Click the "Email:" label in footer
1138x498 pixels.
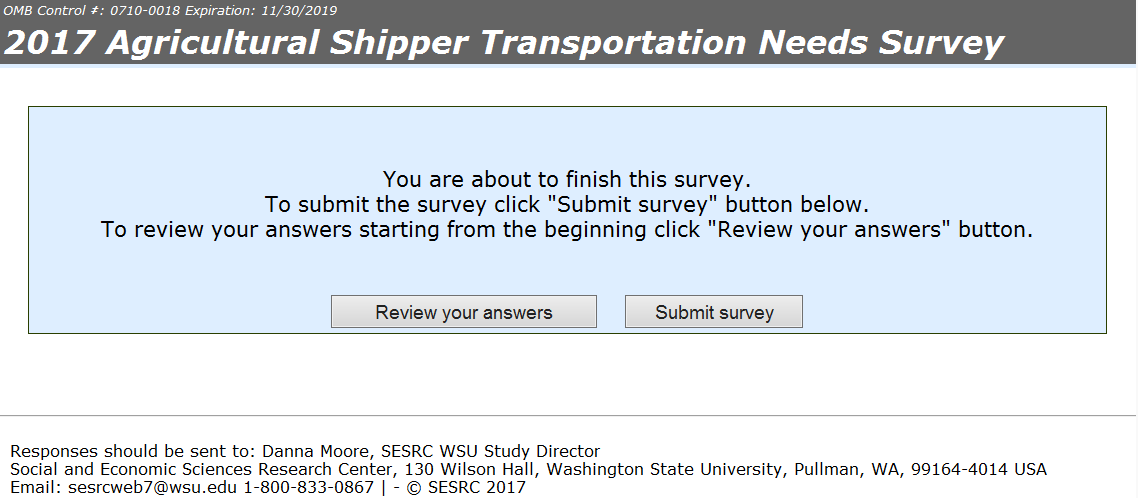coord(36,487)
